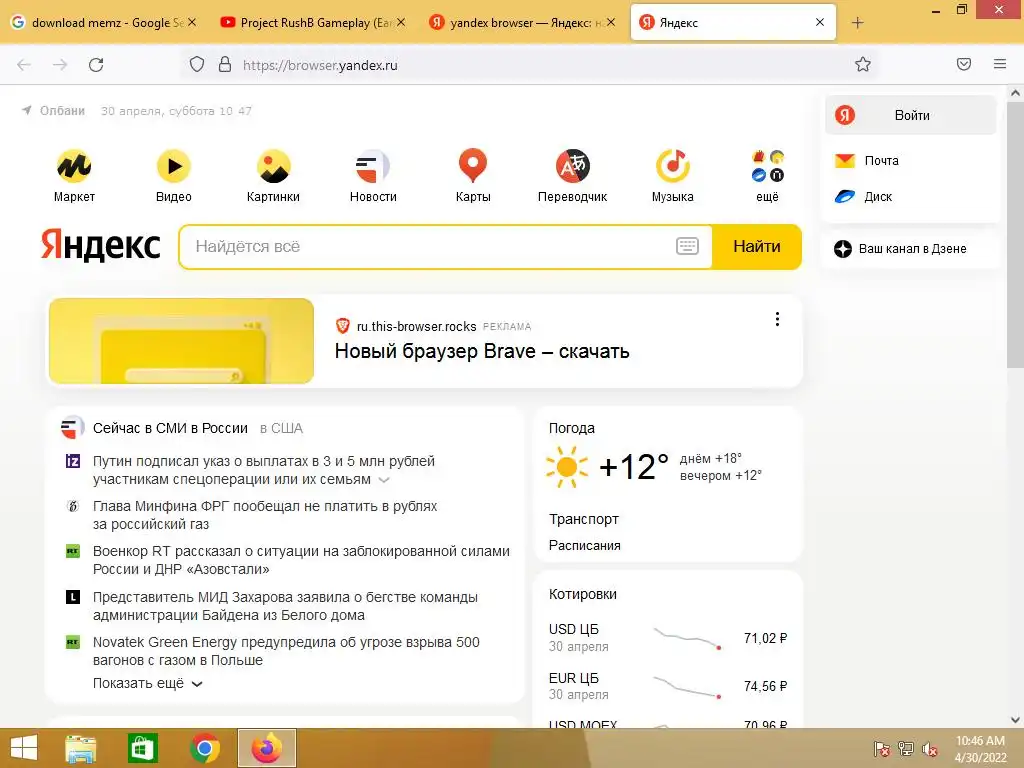Go forward in browser history

pyautogui.click(x=60, y=65)
